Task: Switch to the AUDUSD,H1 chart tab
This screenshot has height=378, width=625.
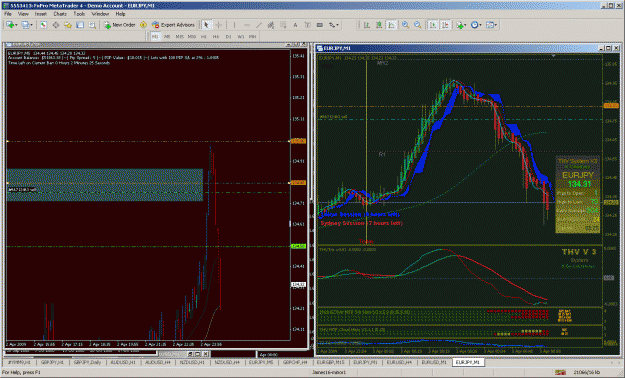Action: click(123, 362)
